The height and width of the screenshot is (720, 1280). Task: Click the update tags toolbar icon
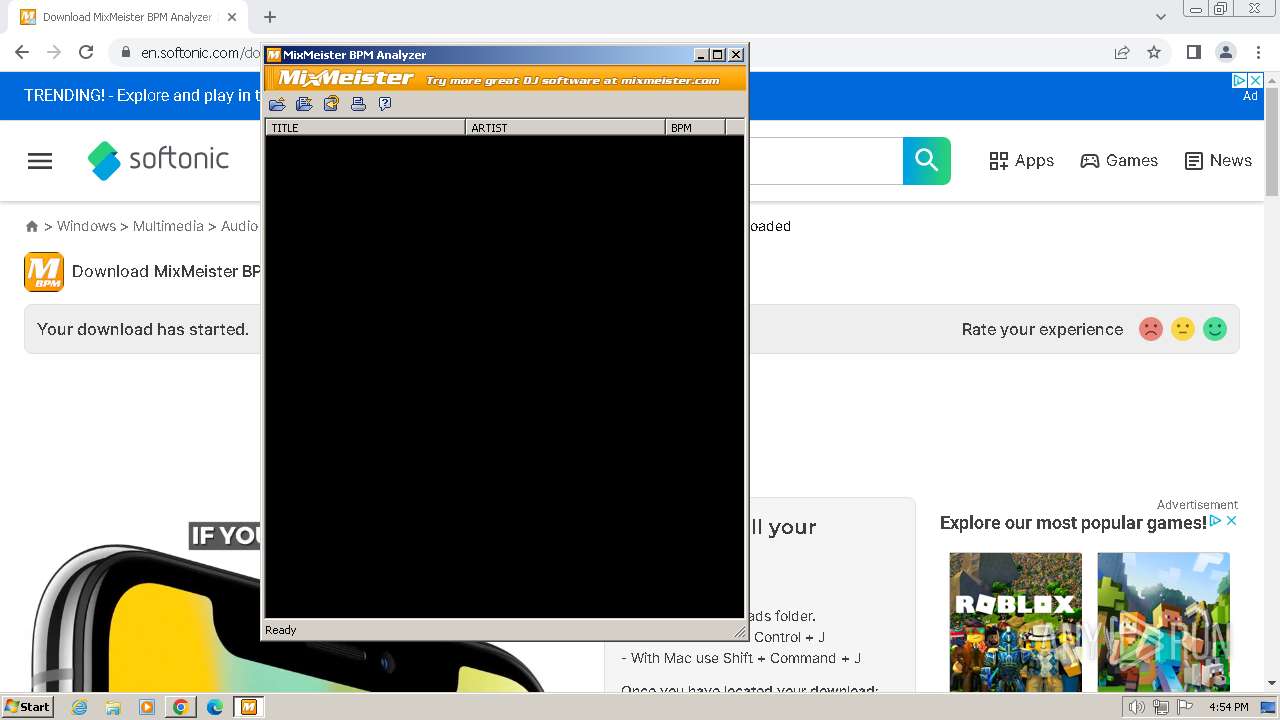pos(331,104)
